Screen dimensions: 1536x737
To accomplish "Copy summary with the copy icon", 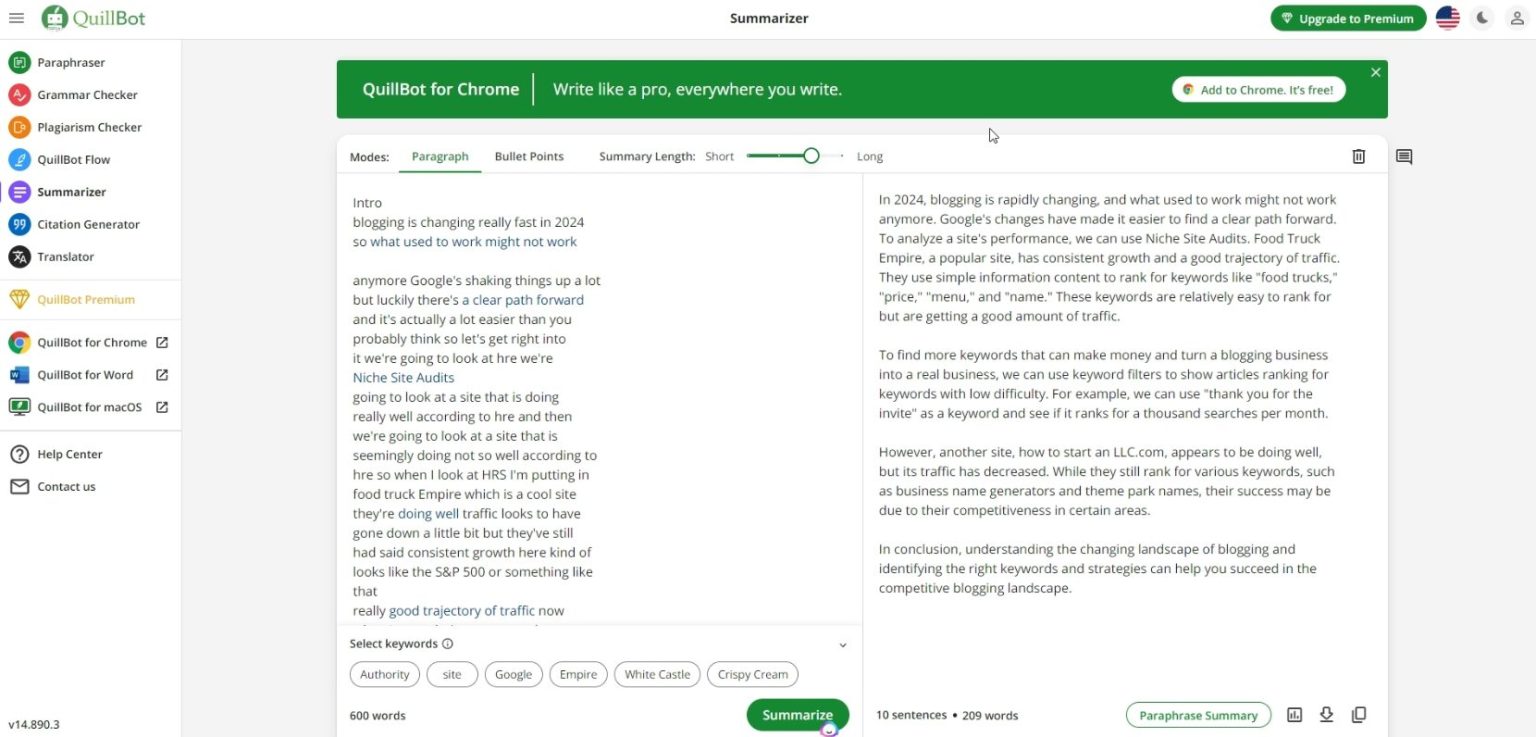I will click(1358, 715).
